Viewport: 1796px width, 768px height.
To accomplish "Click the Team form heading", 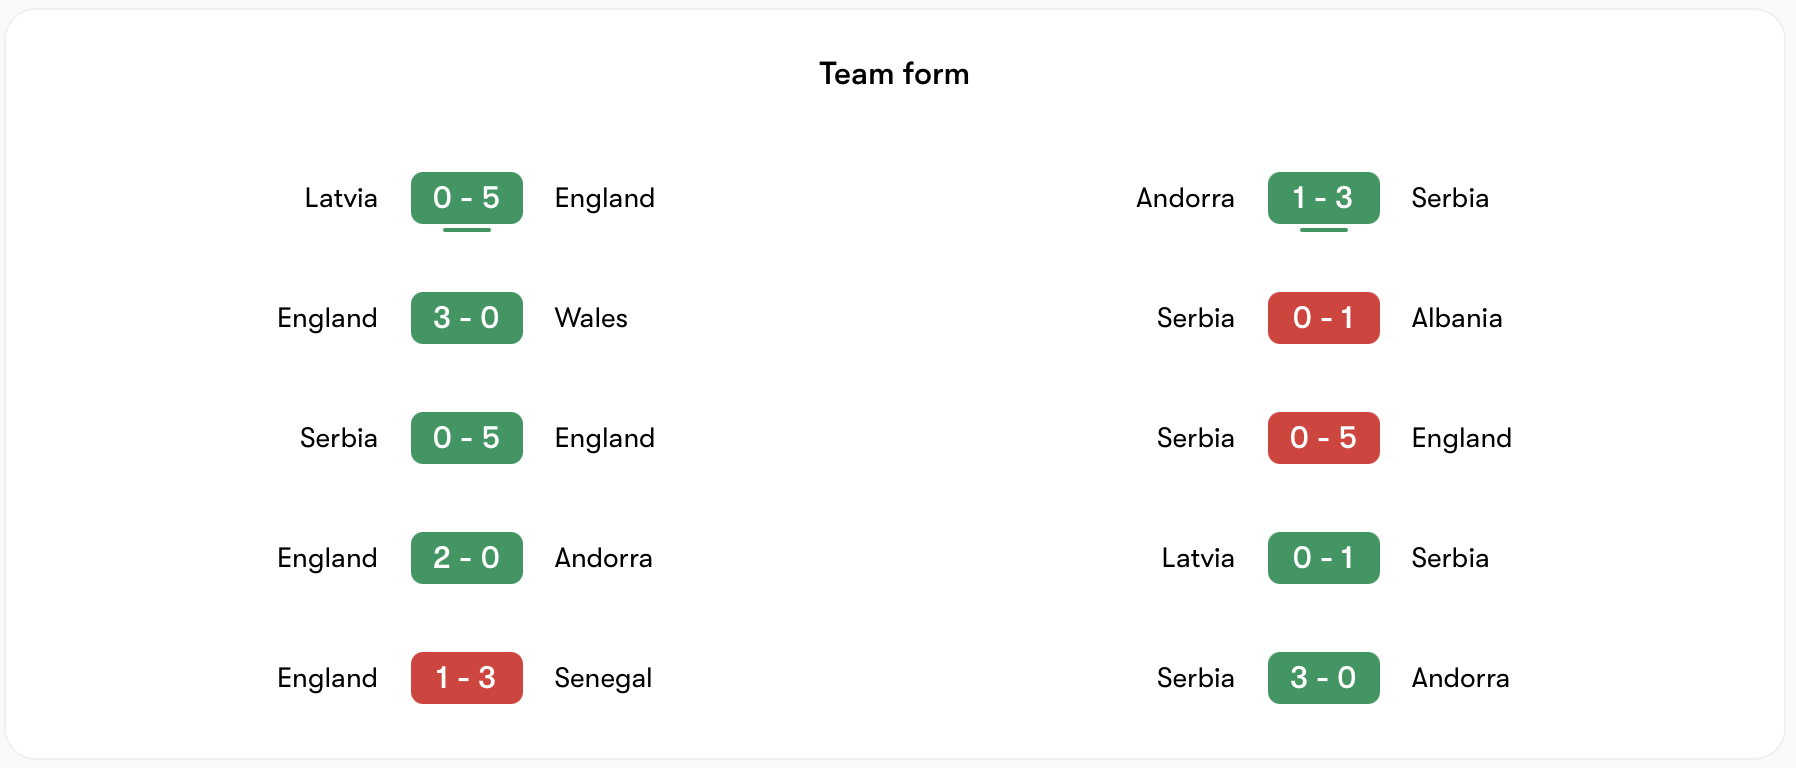I will [x=894, y=74].
